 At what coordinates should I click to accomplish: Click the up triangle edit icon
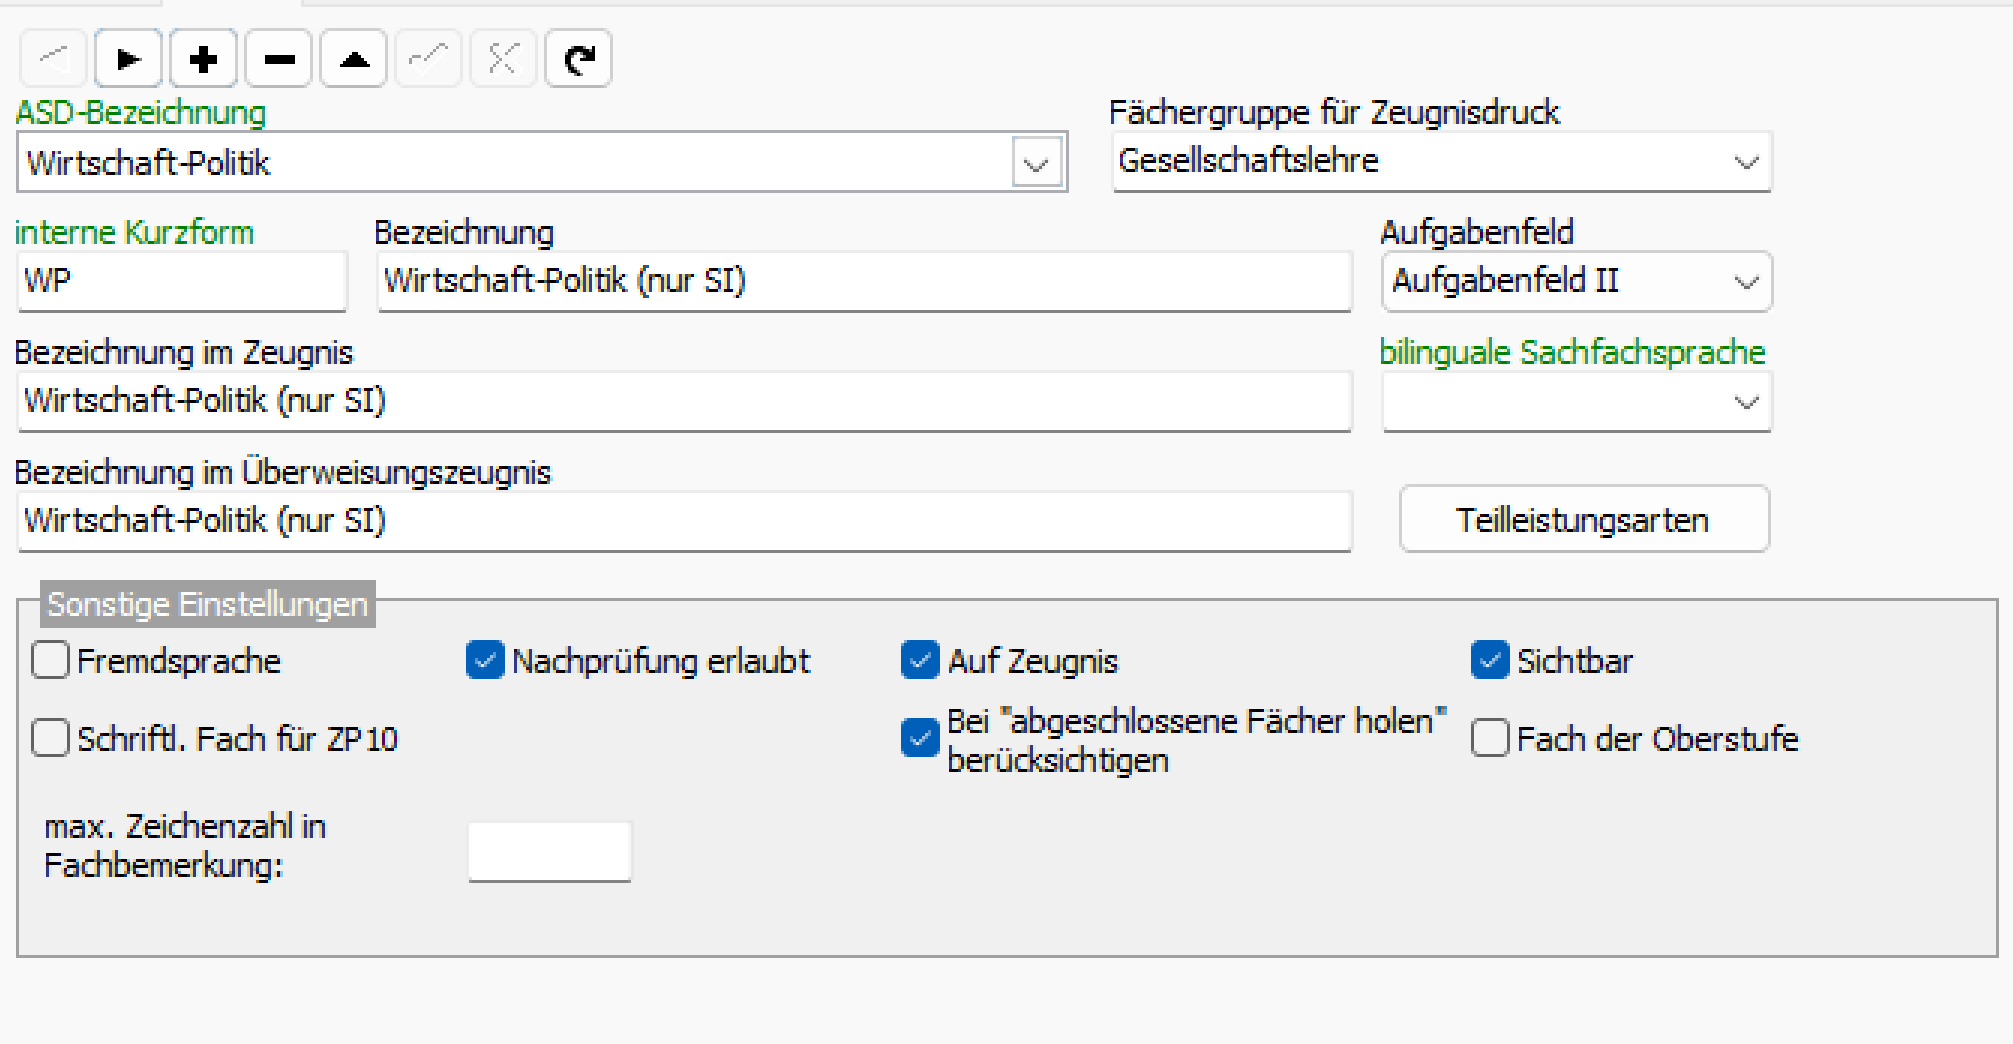click(x=354, y=59)
